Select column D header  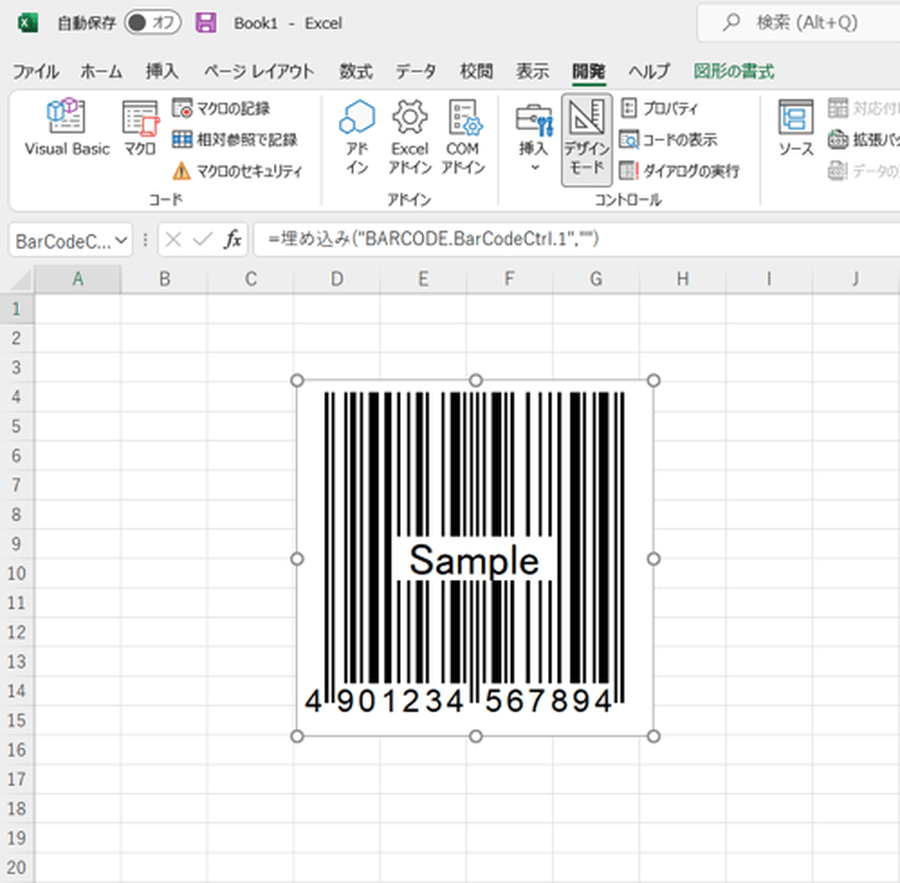click(337, 279)
